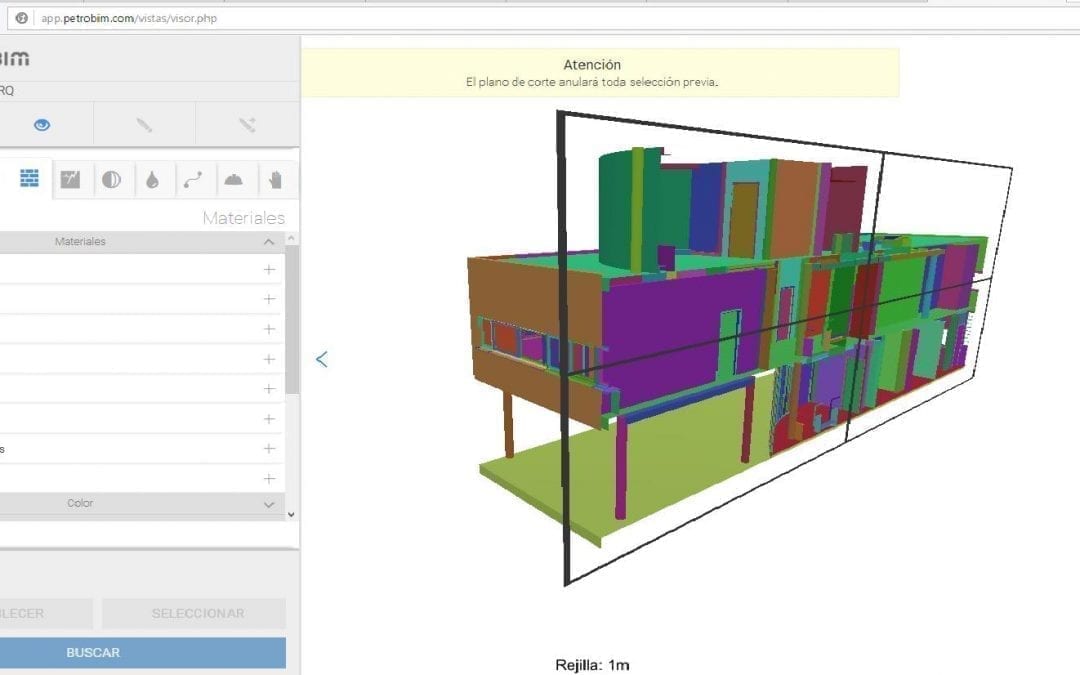Select the brick Materiales filter icon
The height and width of the screenshot is (675, 1080).
(x=28, y=179)
